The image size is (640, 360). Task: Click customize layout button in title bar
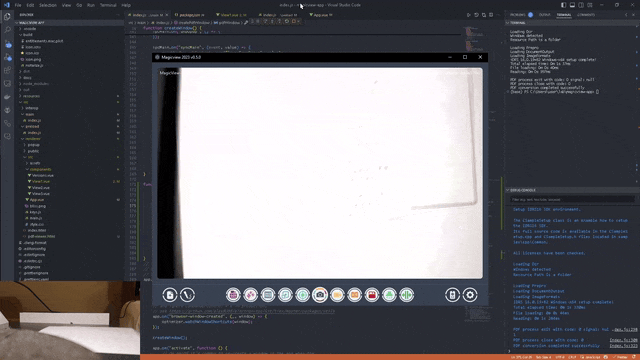(x=590, y=5)
